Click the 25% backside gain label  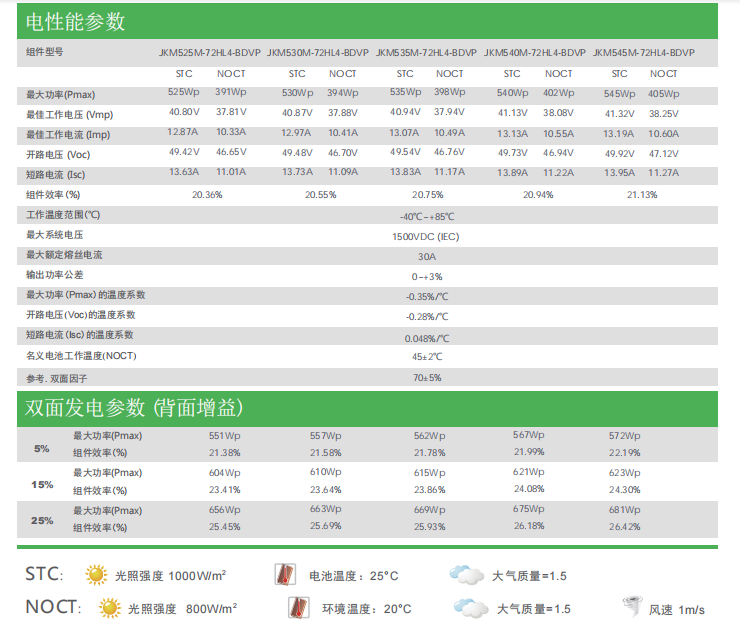coord(42,521)
